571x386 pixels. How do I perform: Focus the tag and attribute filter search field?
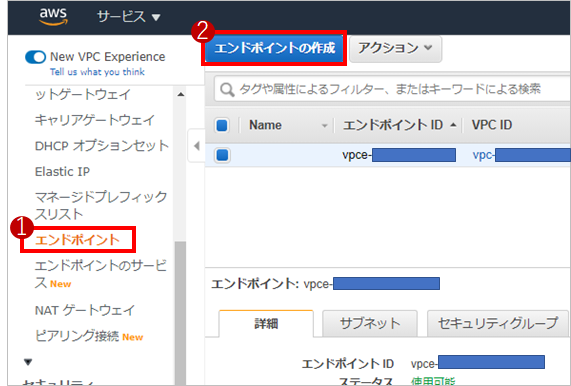pyautogui.click(x=392, y=89)
